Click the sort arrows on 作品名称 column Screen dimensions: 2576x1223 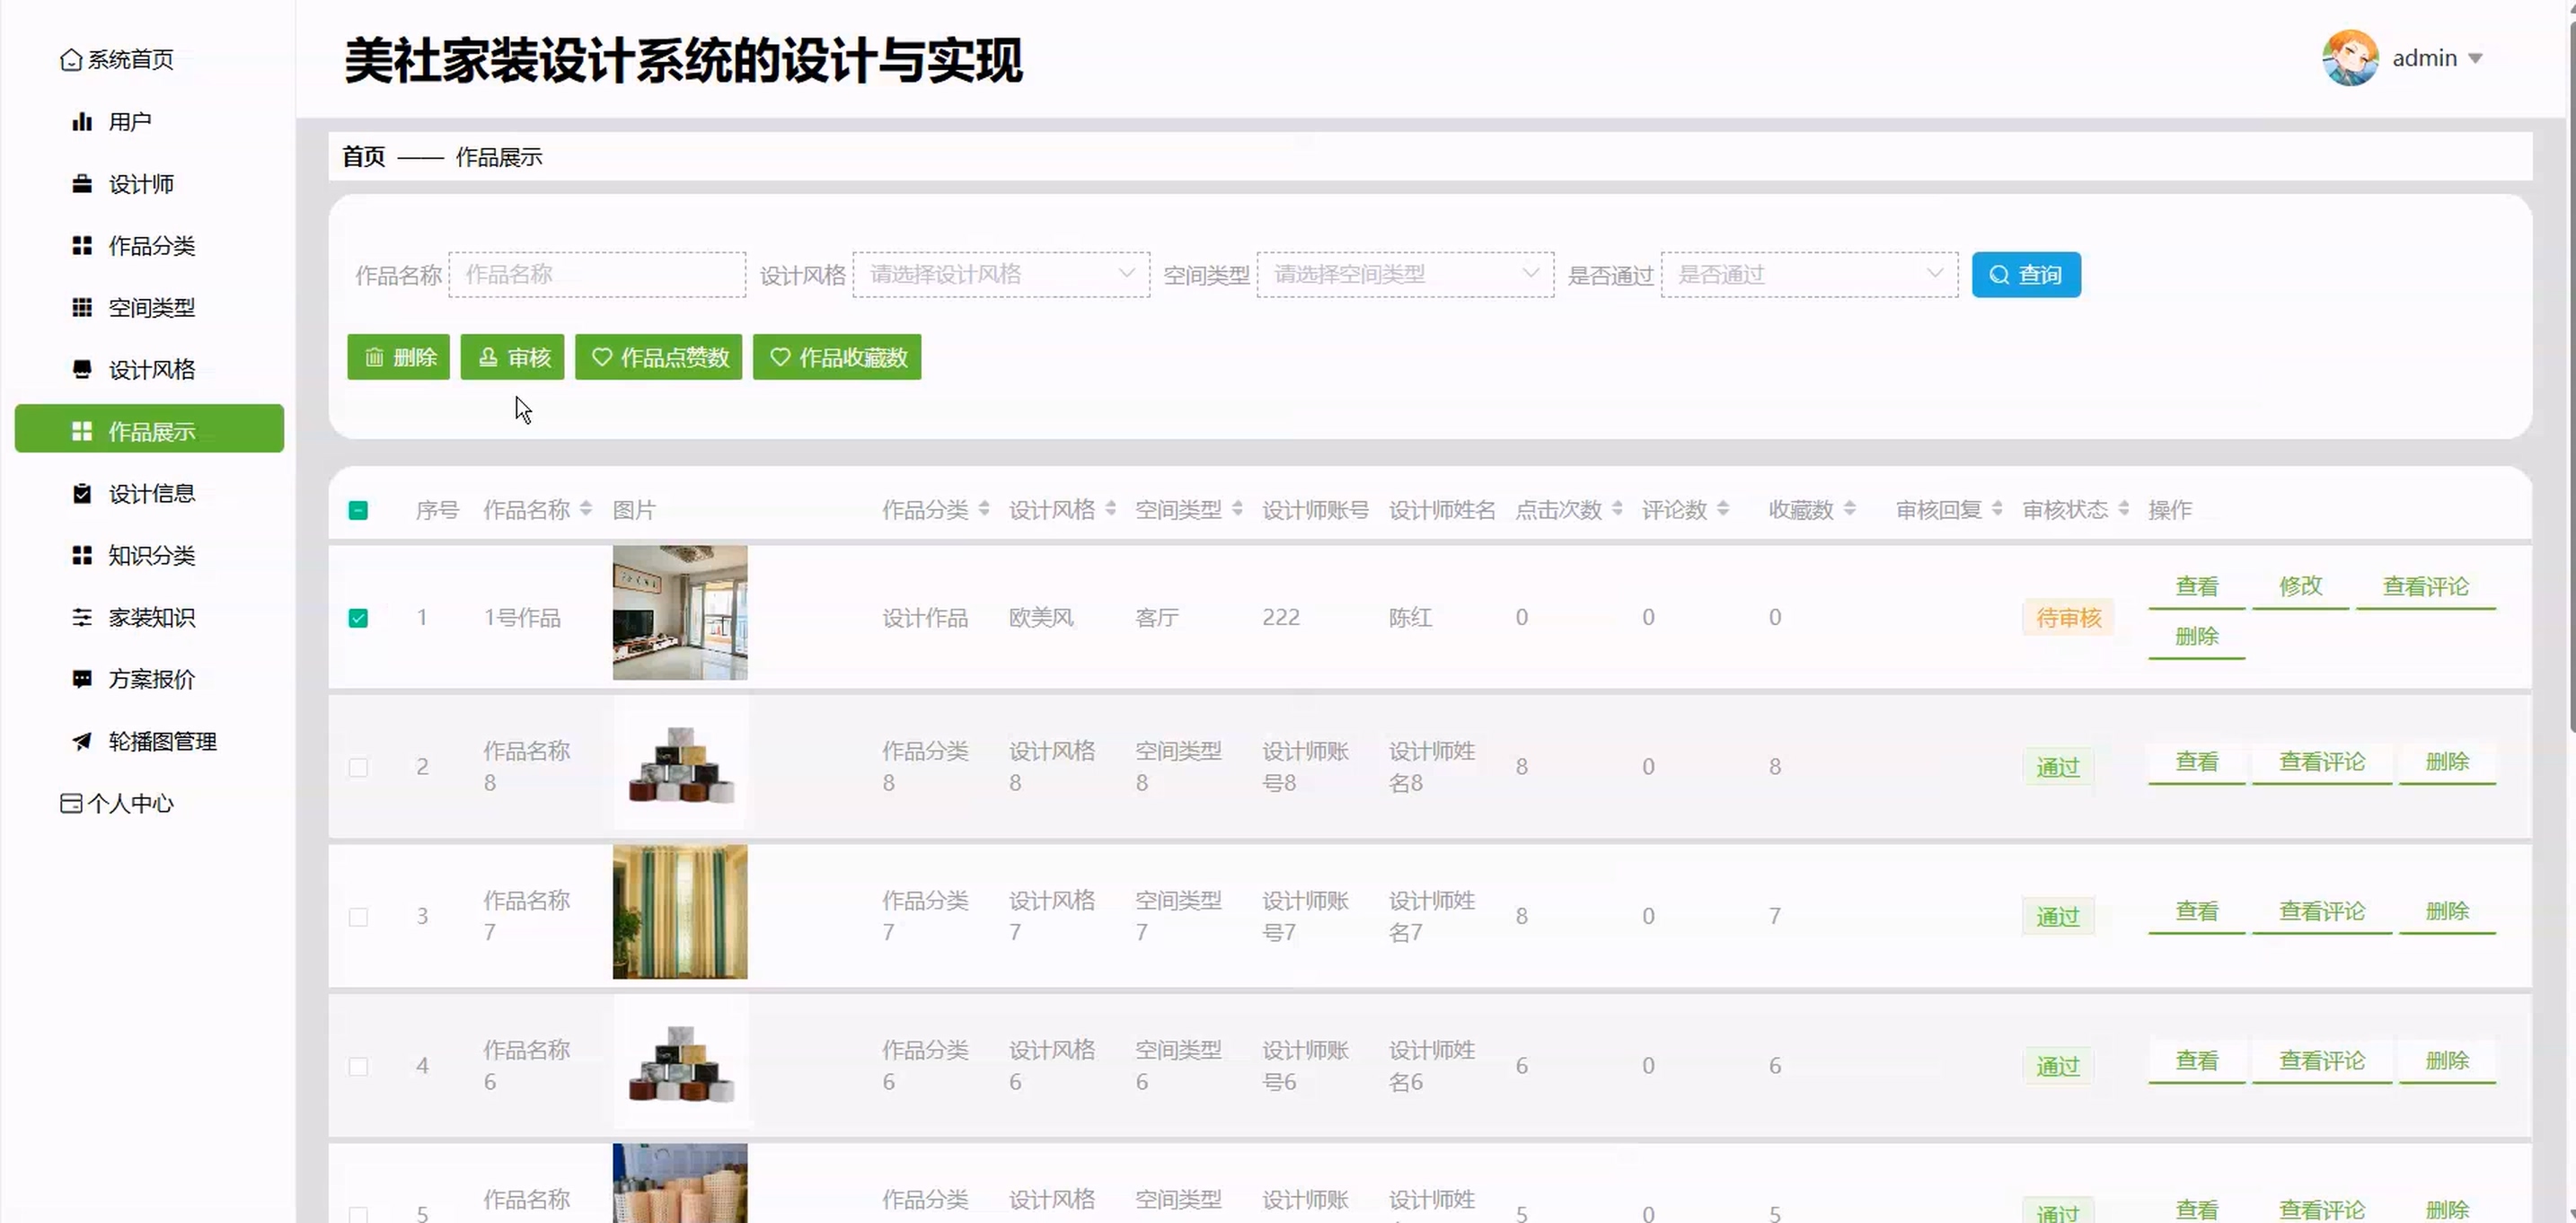[x=586, y=509]
